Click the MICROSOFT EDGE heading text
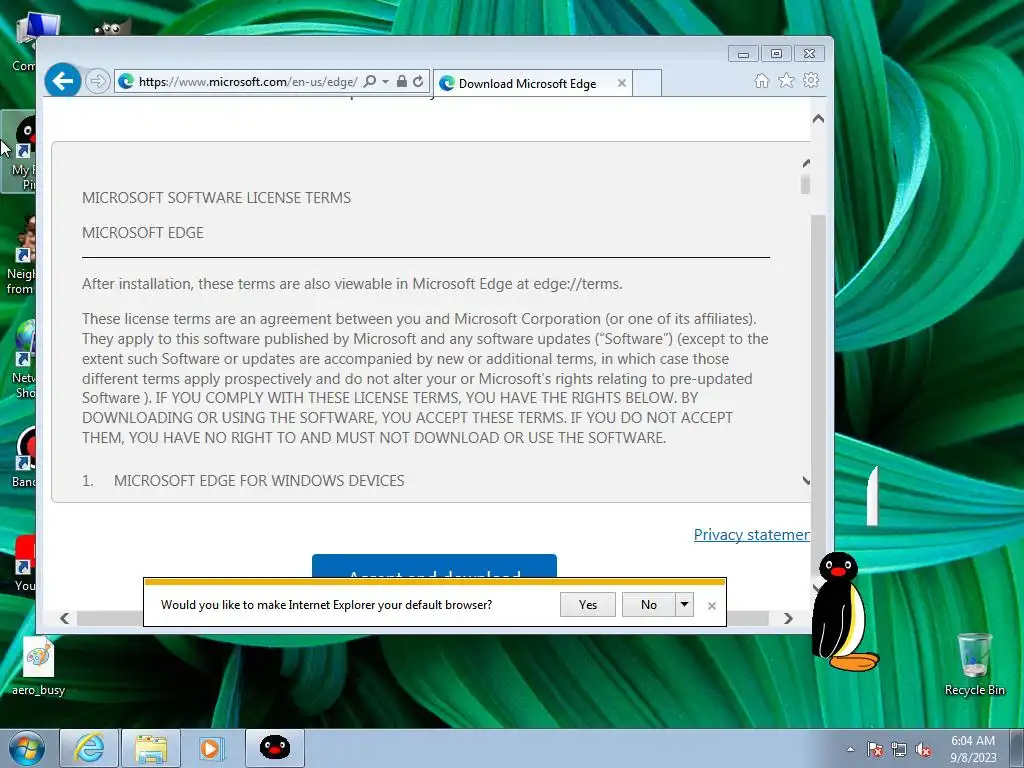1024x768 pixels. (x=143, y=233)
